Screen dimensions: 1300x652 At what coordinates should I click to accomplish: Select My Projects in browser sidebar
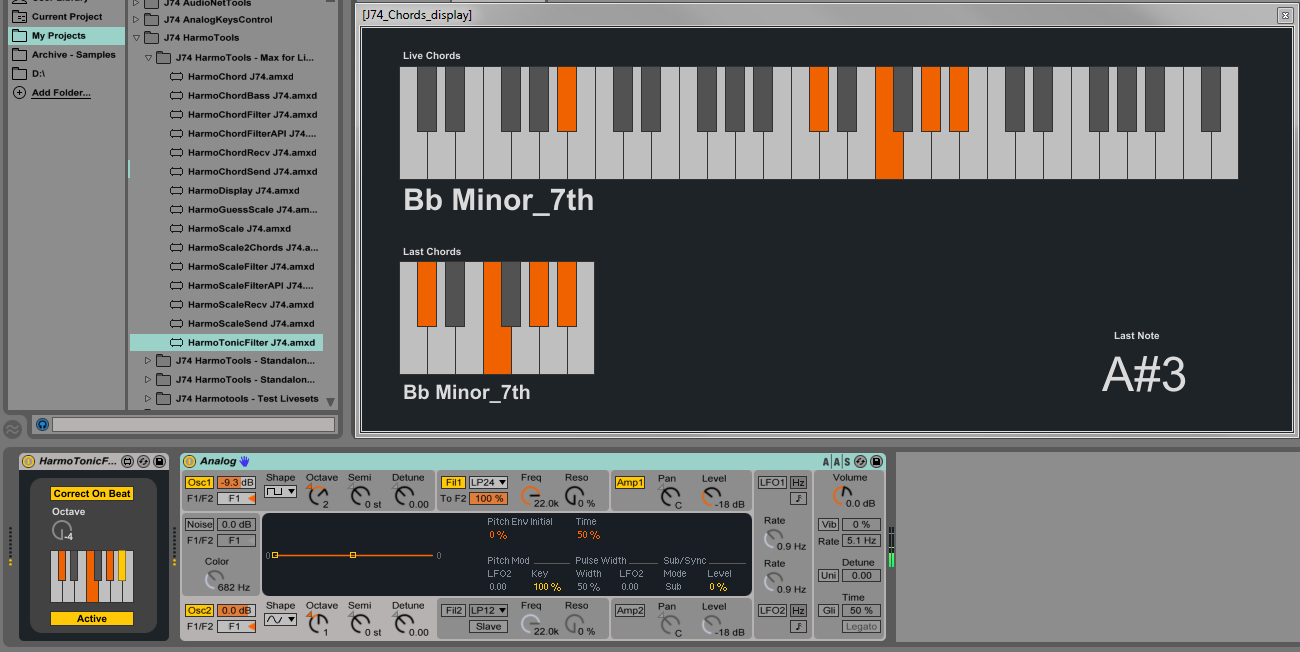point(67,36)
